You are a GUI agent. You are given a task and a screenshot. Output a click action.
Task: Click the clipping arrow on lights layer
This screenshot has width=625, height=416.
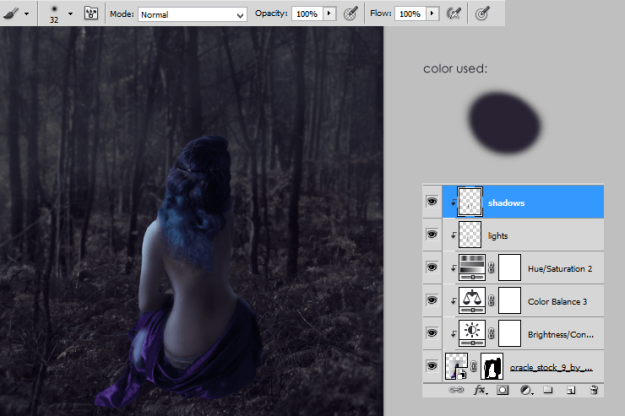[x=454, y=235]
